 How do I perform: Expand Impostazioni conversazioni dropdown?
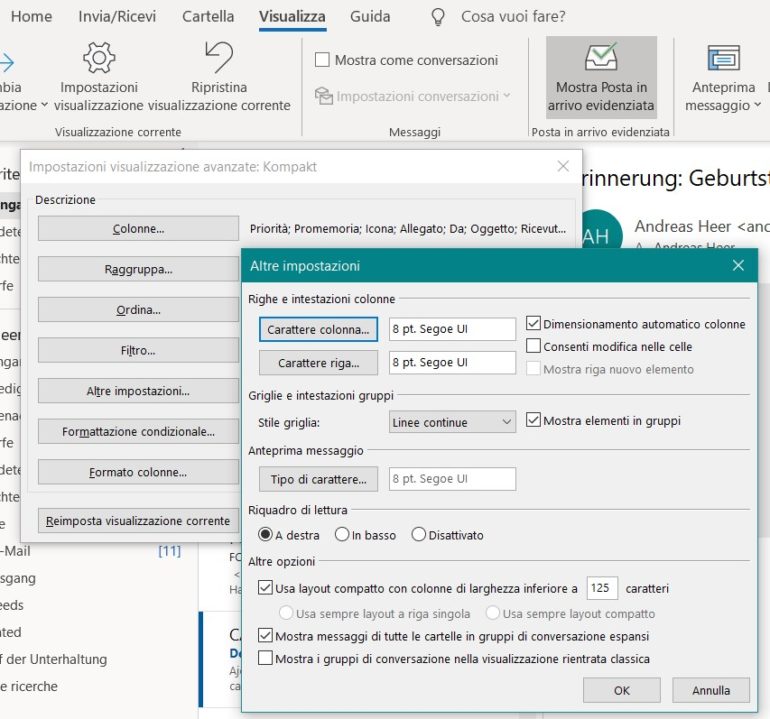click(x=507, y=95)
